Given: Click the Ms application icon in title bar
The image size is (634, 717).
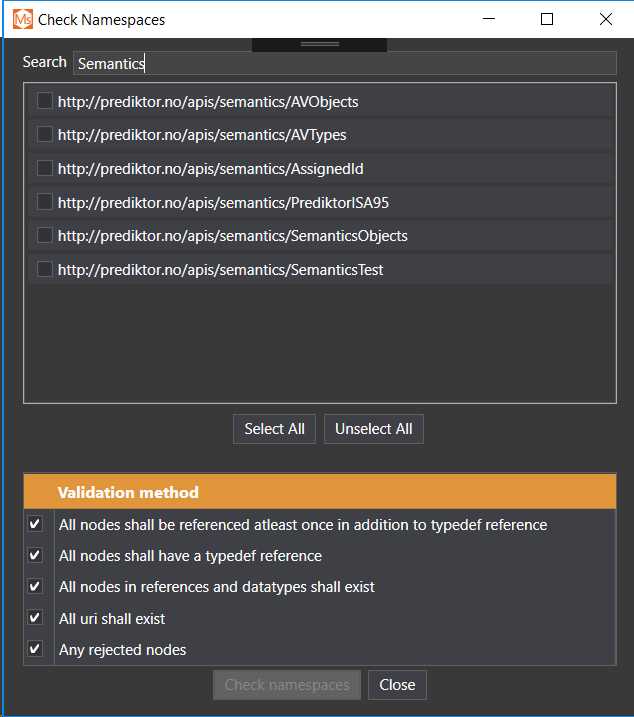Looking at the screenshot, I should pos(21,19).
